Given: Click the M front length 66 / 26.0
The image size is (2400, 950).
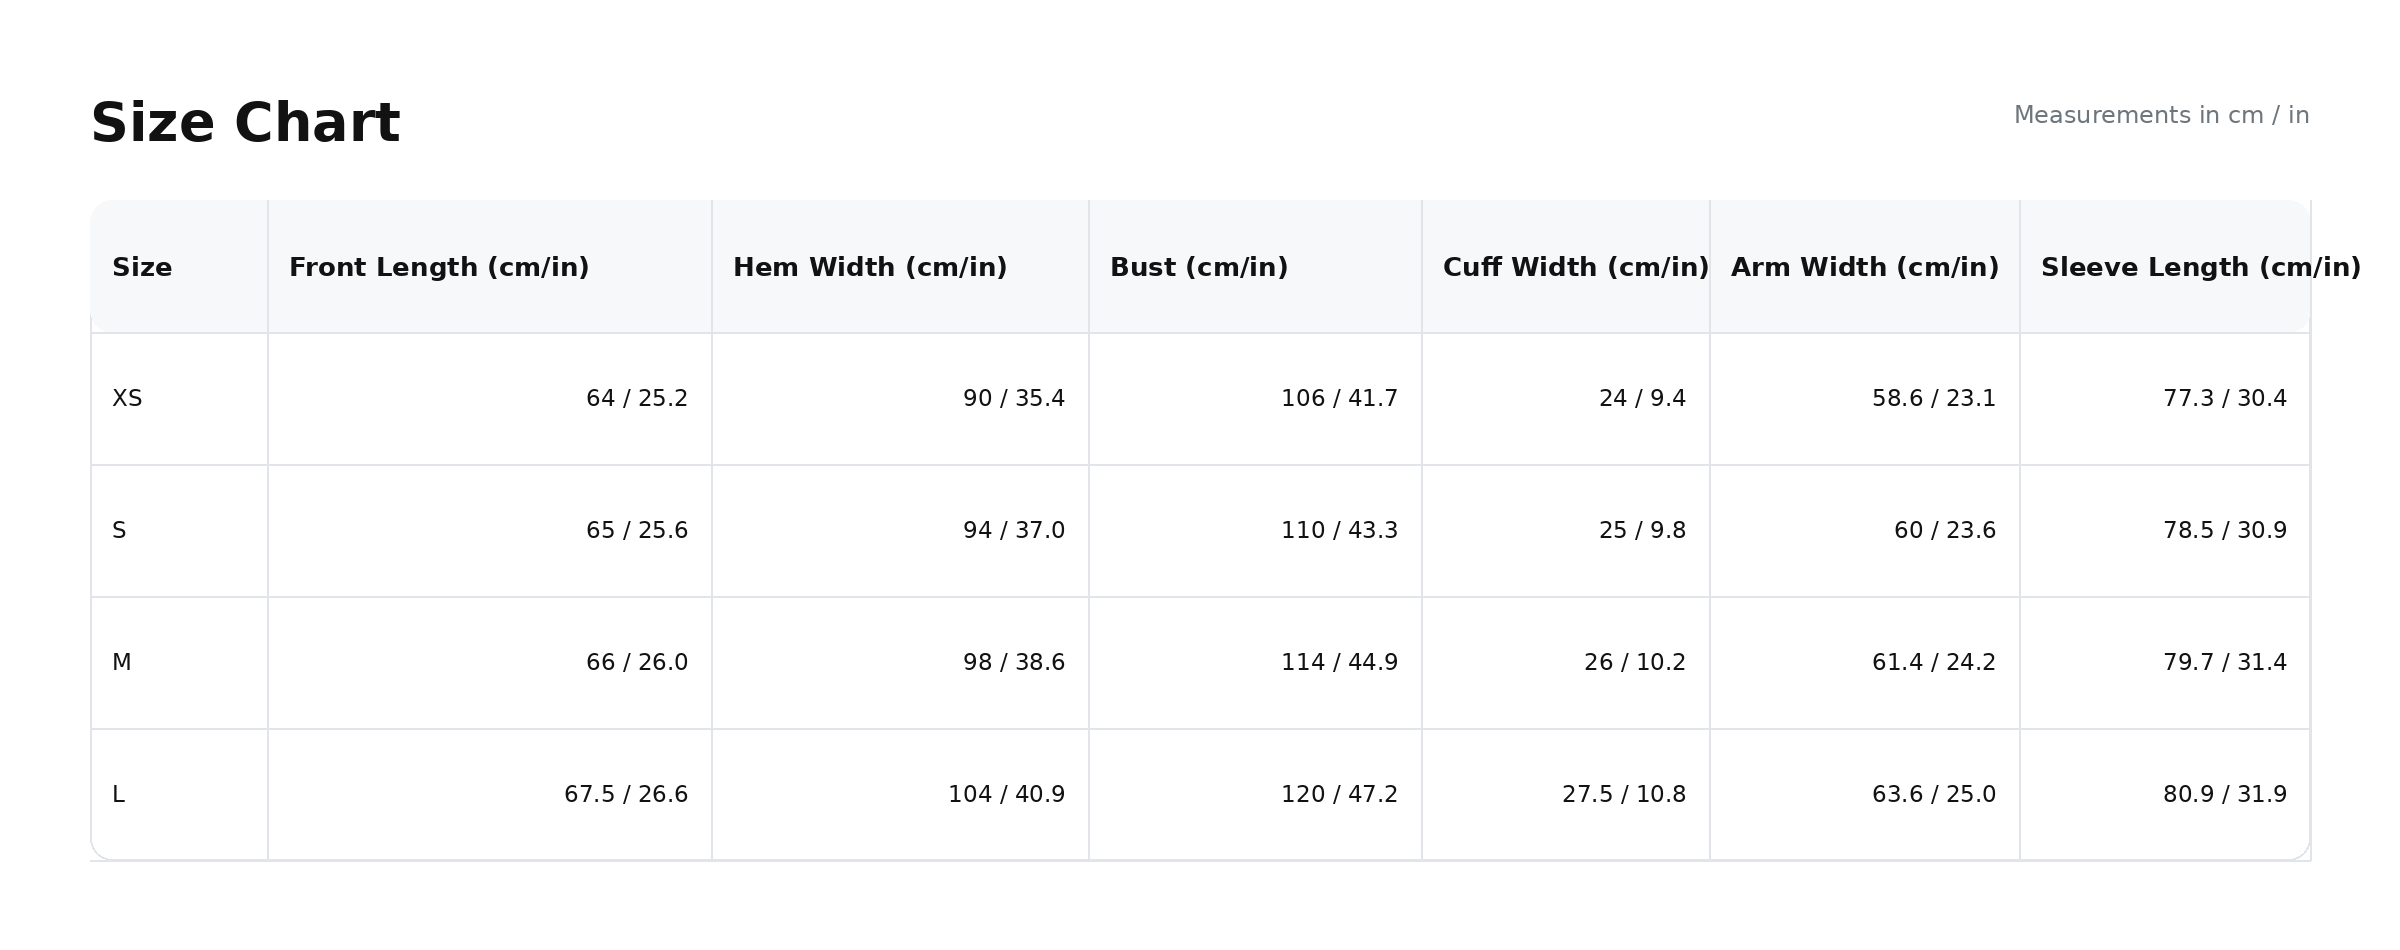Looking at the screenshot, I should pyautogui.click(x=637, y=663).
